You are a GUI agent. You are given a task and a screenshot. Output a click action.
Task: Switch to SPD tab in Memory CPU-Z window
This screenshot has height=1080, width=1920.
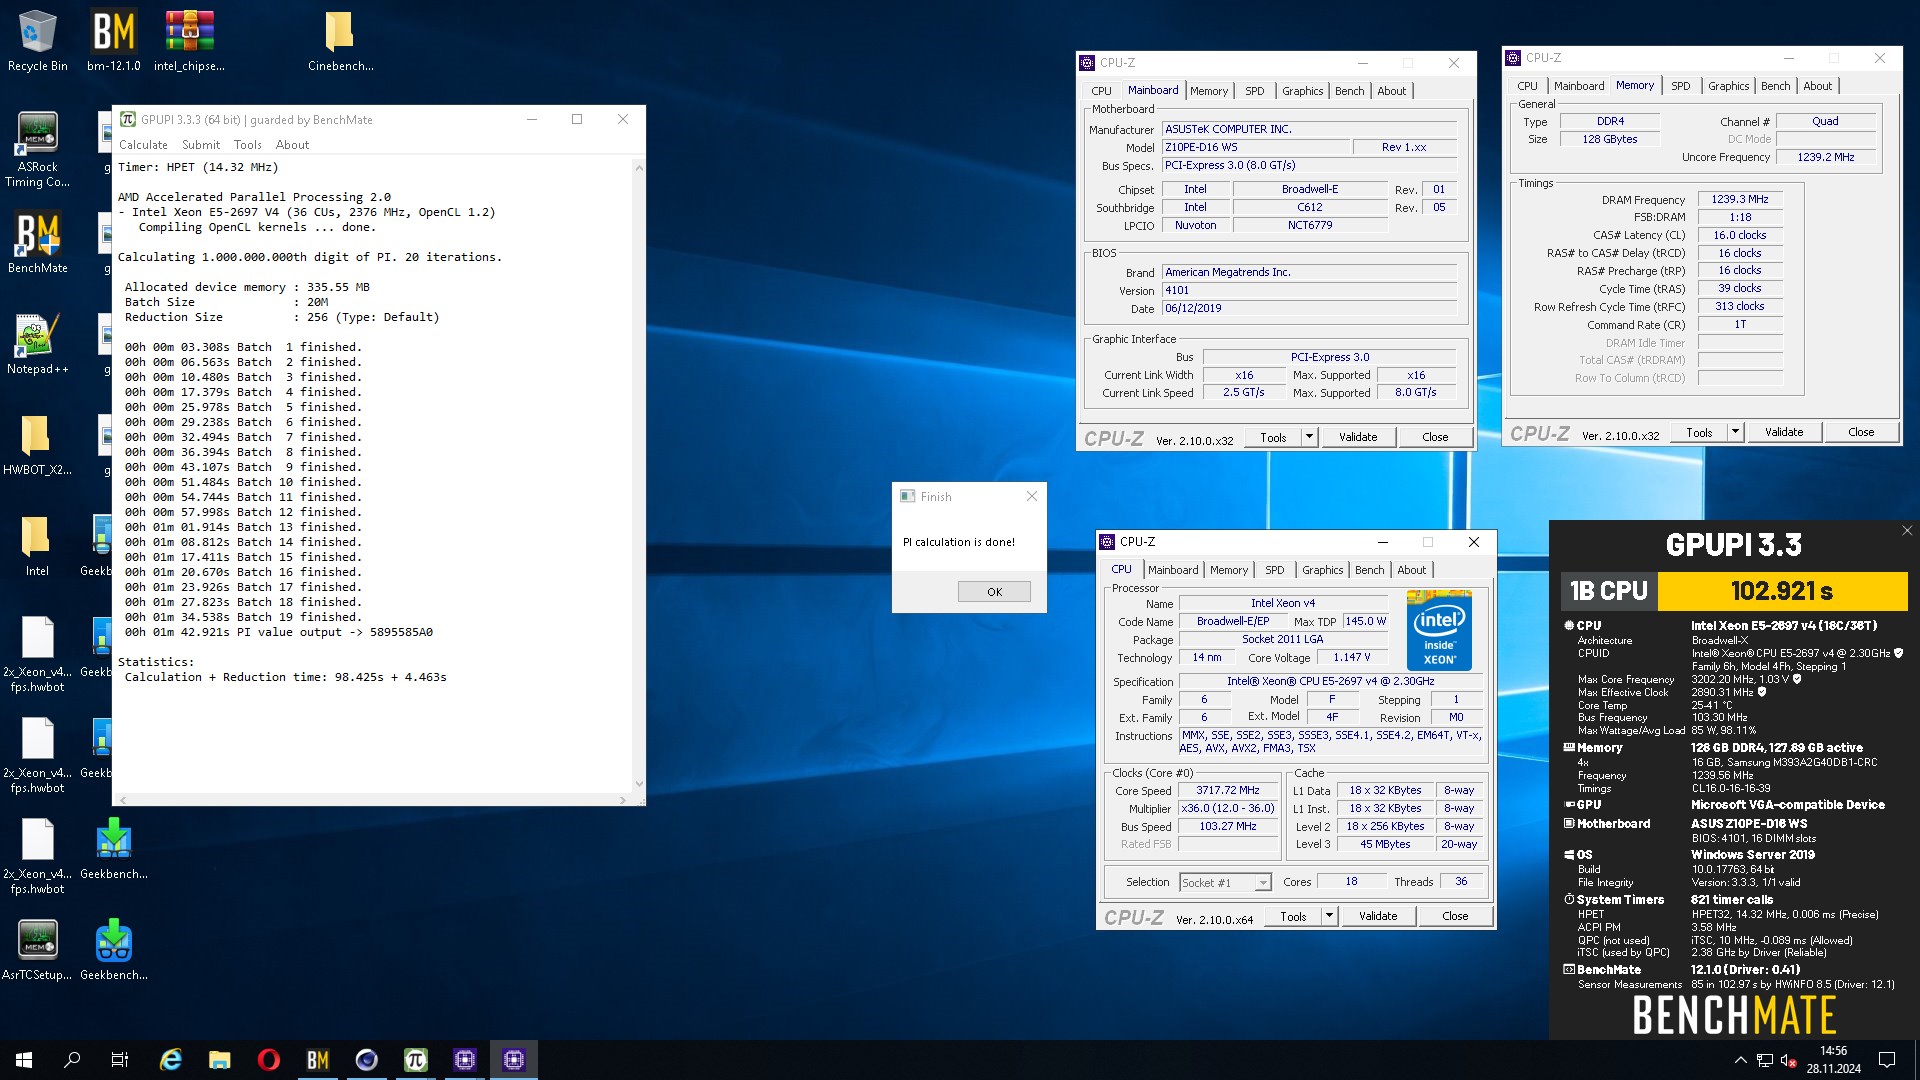(x=1681, y=86)
